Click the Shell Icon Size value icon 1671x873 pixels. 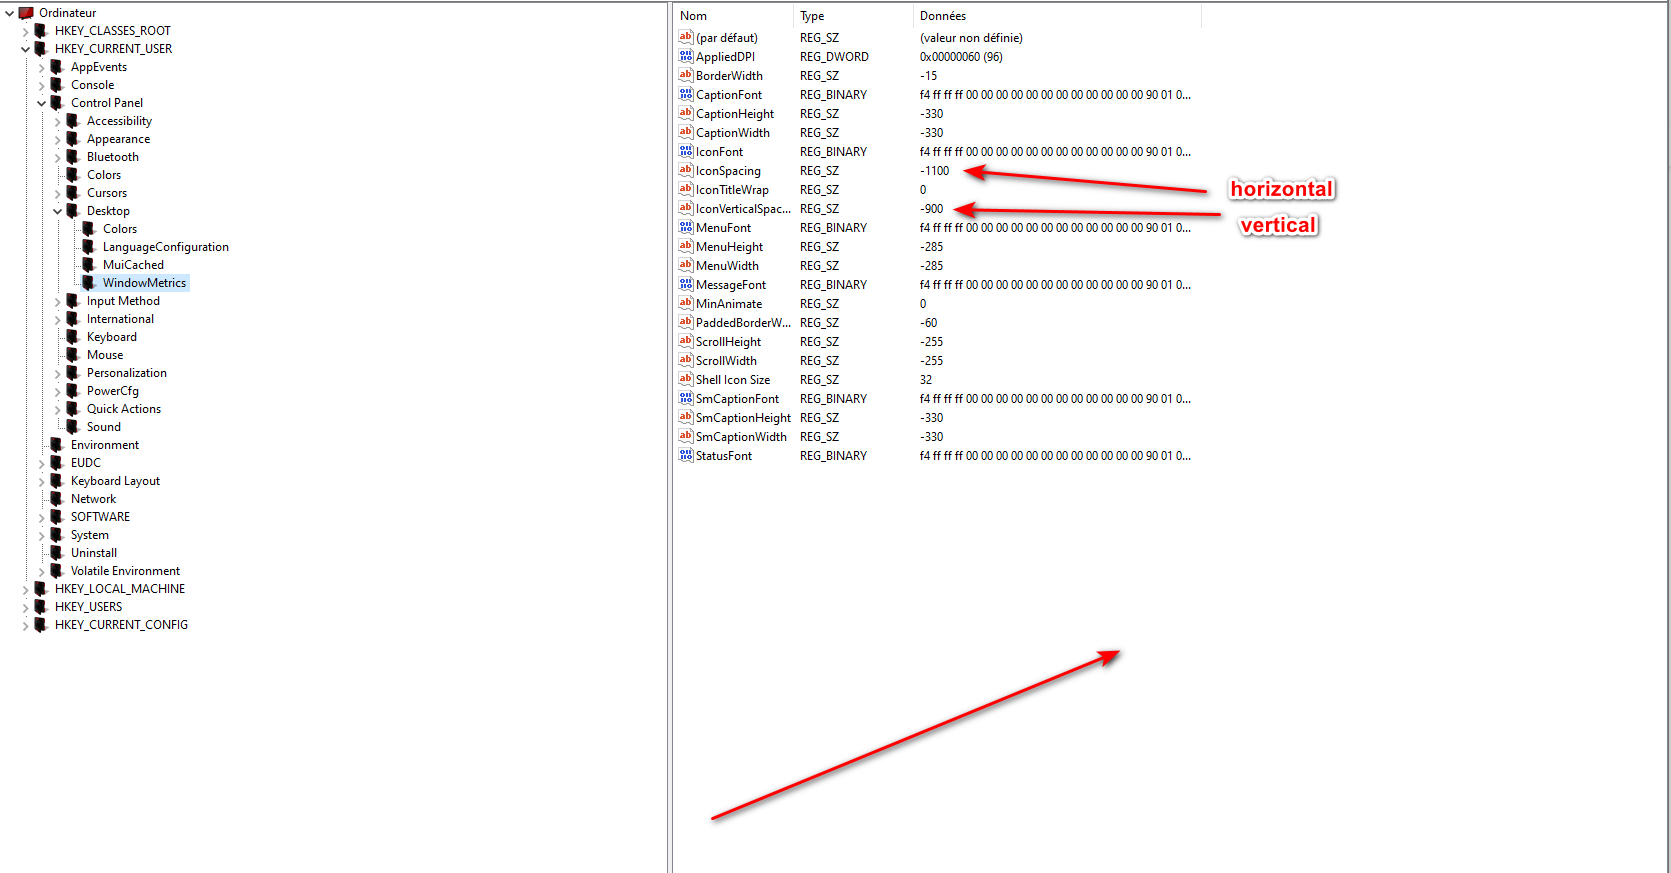(685, 380)
